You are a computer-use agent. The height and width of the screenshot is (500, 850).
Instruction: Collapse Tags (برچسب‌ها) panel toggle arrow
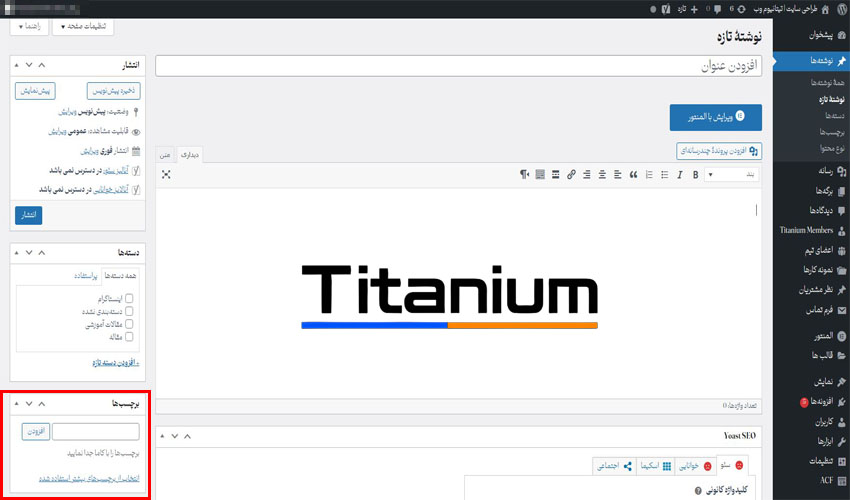tap(17, 403)
